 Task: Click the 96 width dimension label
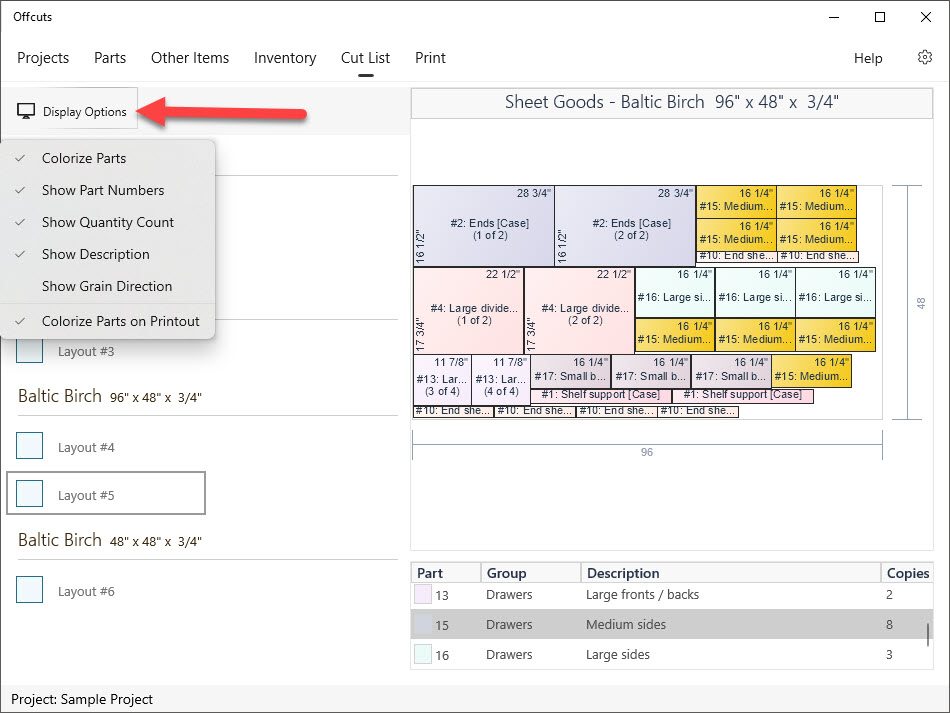646,453
